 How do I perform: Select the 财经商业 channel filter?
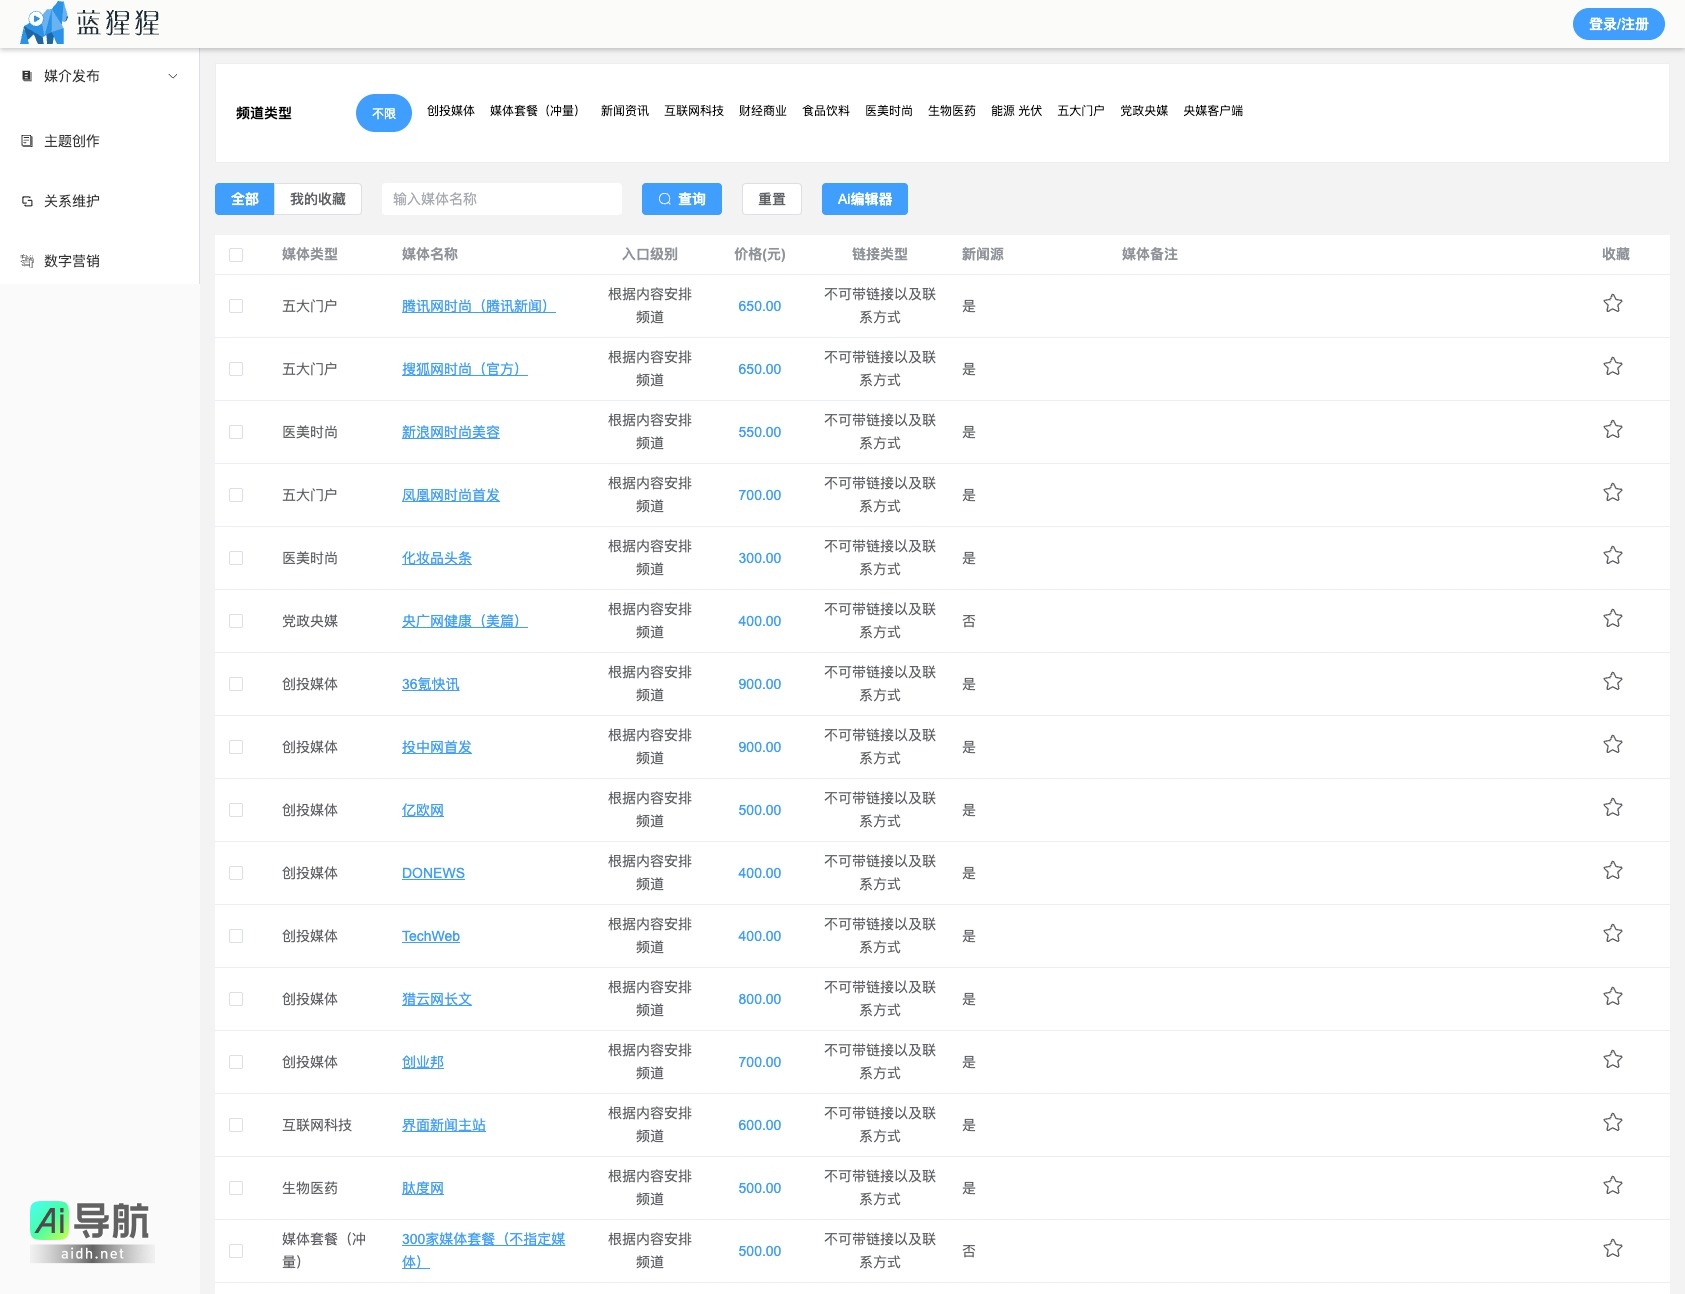click(x=762, y=111)
